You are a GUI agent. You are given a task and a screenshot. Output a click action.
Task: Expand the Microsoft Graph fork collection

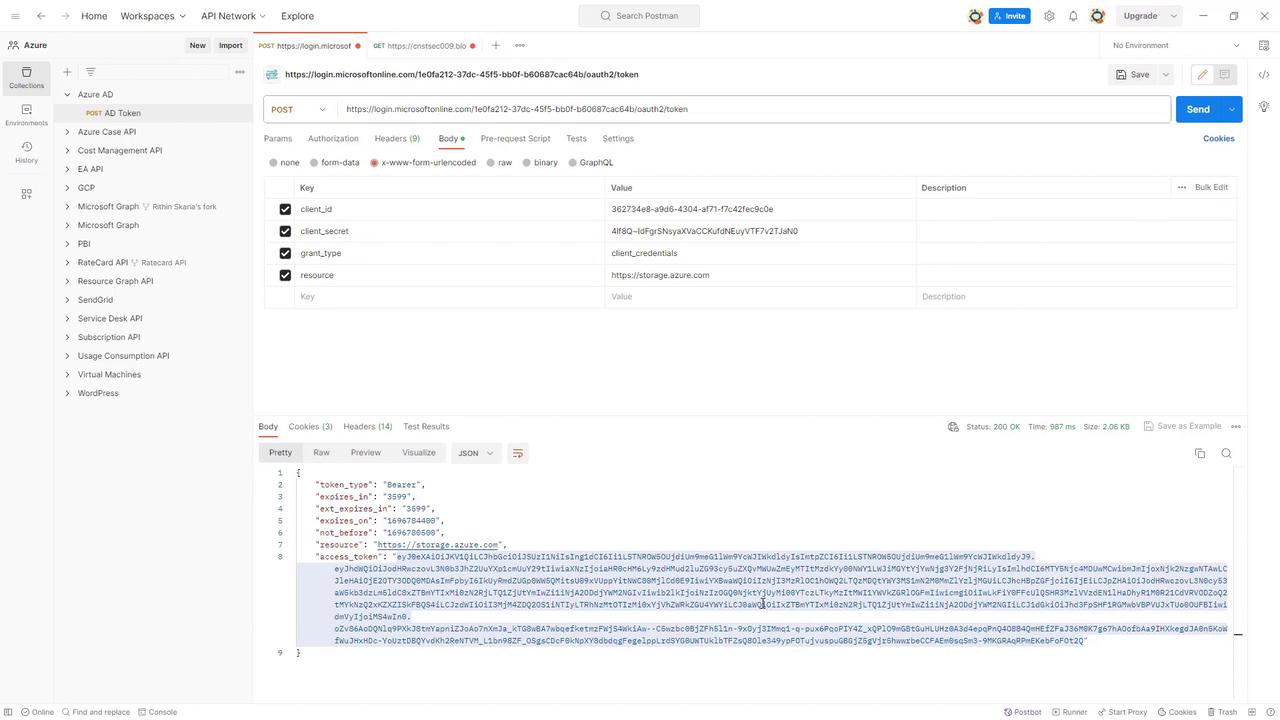(67, 207)
